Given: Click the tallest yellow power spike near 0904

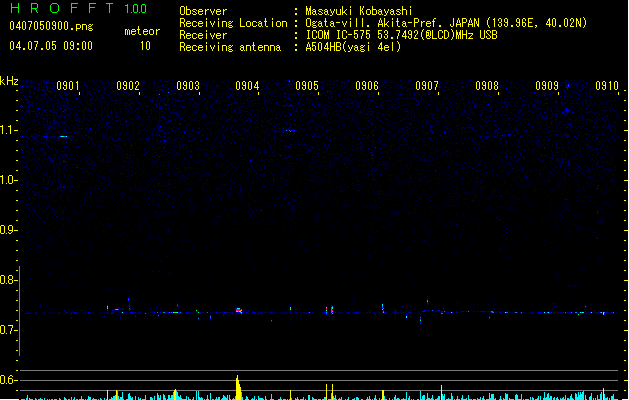Looking at the screenshot, I should [239, 387].
